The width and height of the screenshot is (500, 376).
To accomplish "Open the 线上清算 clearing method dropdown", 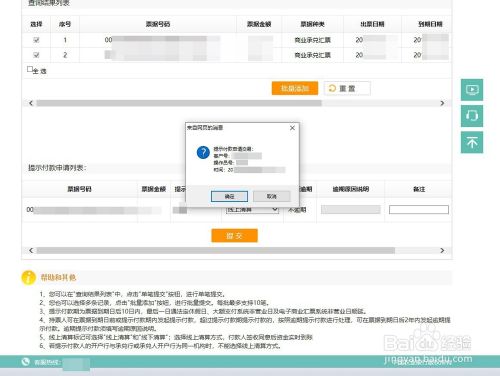I will [x=252, y=210].
